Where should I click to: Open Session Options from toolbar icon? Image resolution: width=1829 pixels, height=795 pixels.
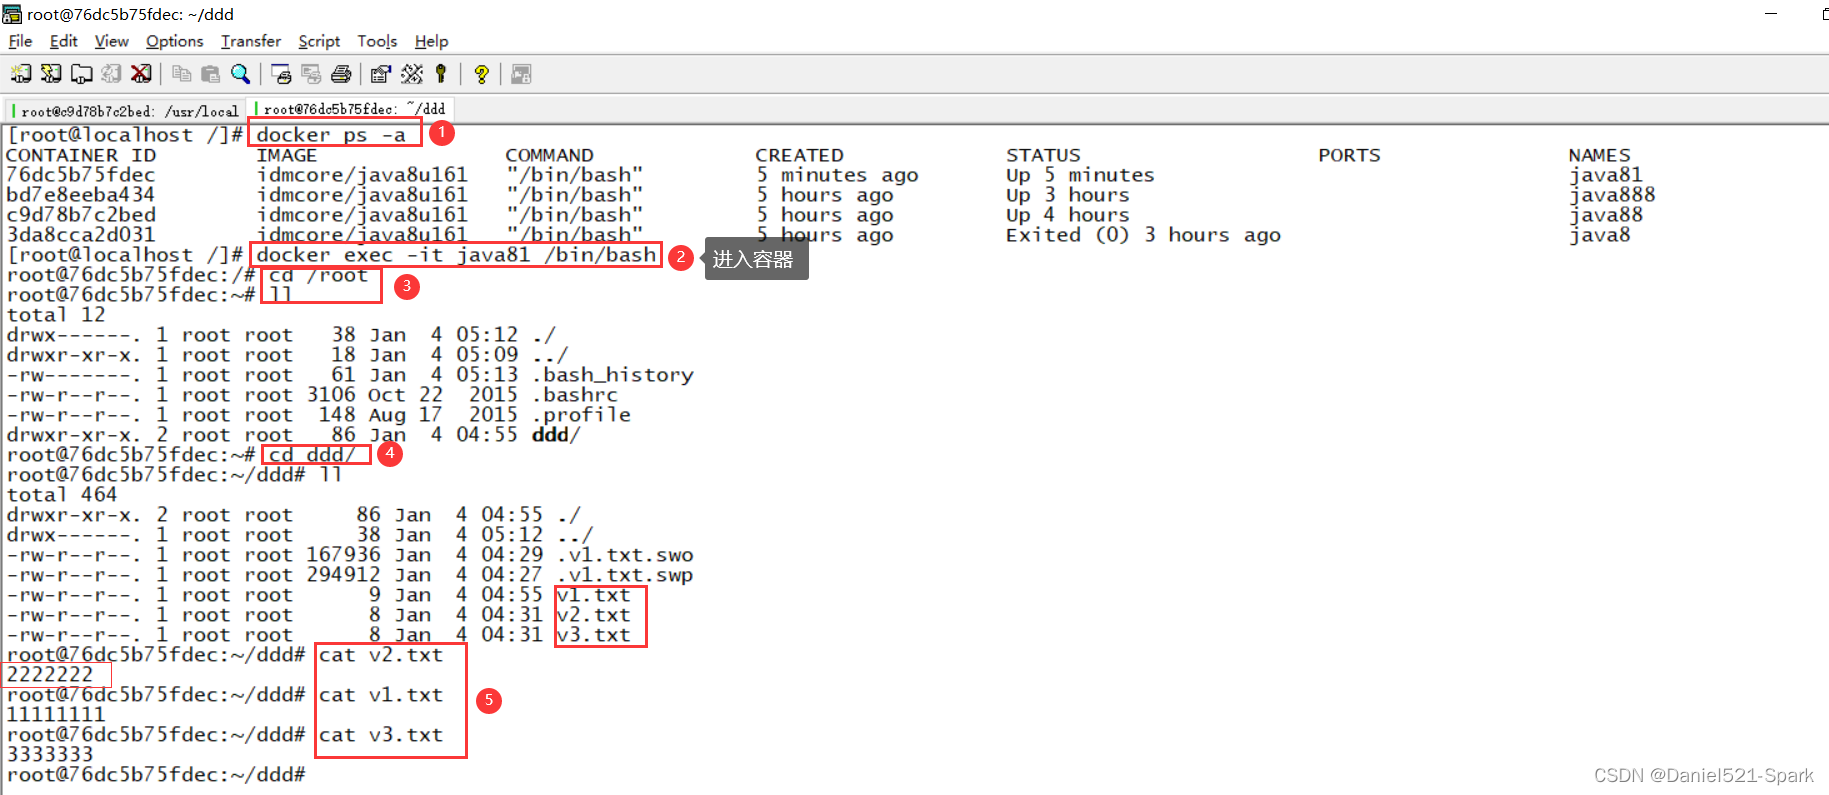point(381,74)
